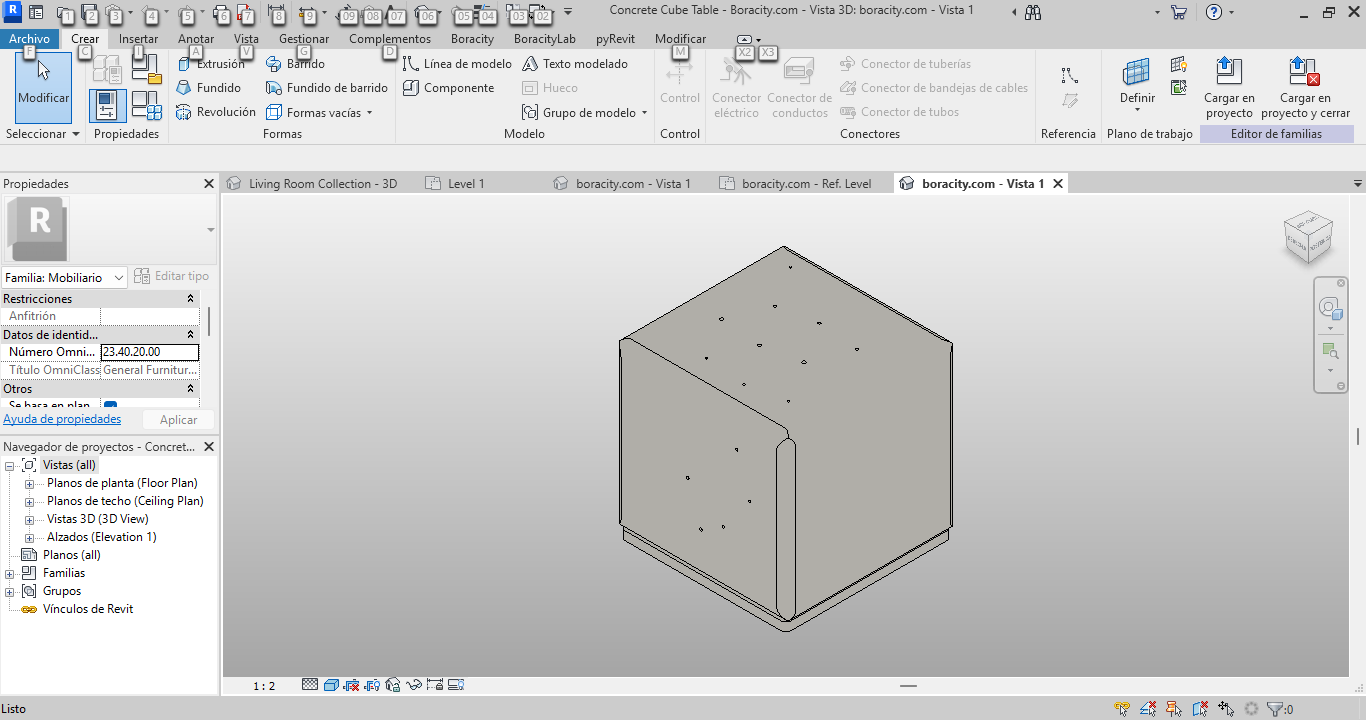Expand the Familias tree node
The image size is (1366, 720).
tap(10, 574)
